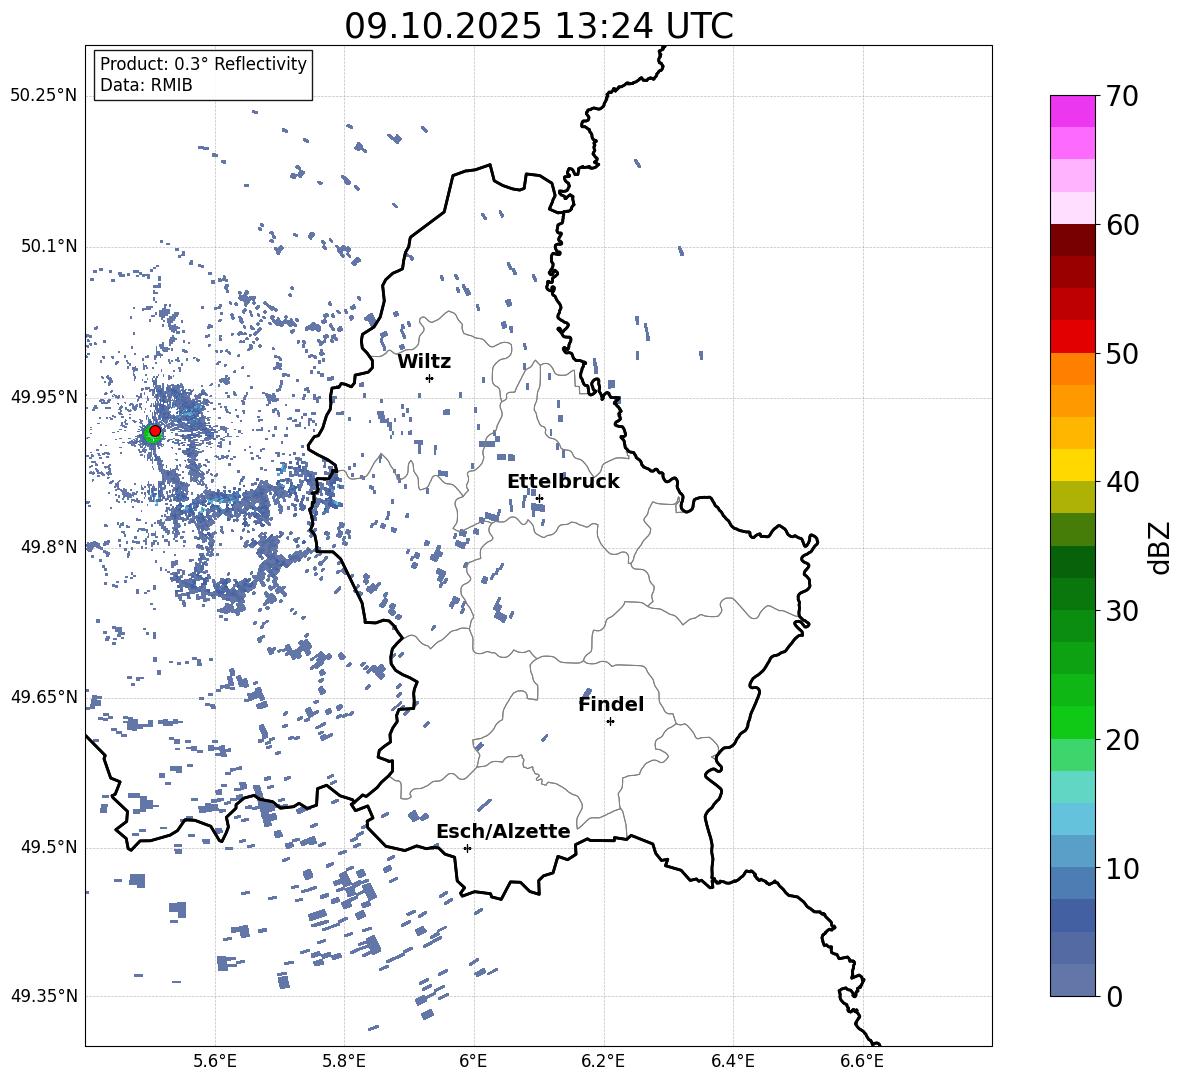Click the Wiltz city label
The width and height of the screenshot is (1184, 1081).
click(x=424, y=362)
